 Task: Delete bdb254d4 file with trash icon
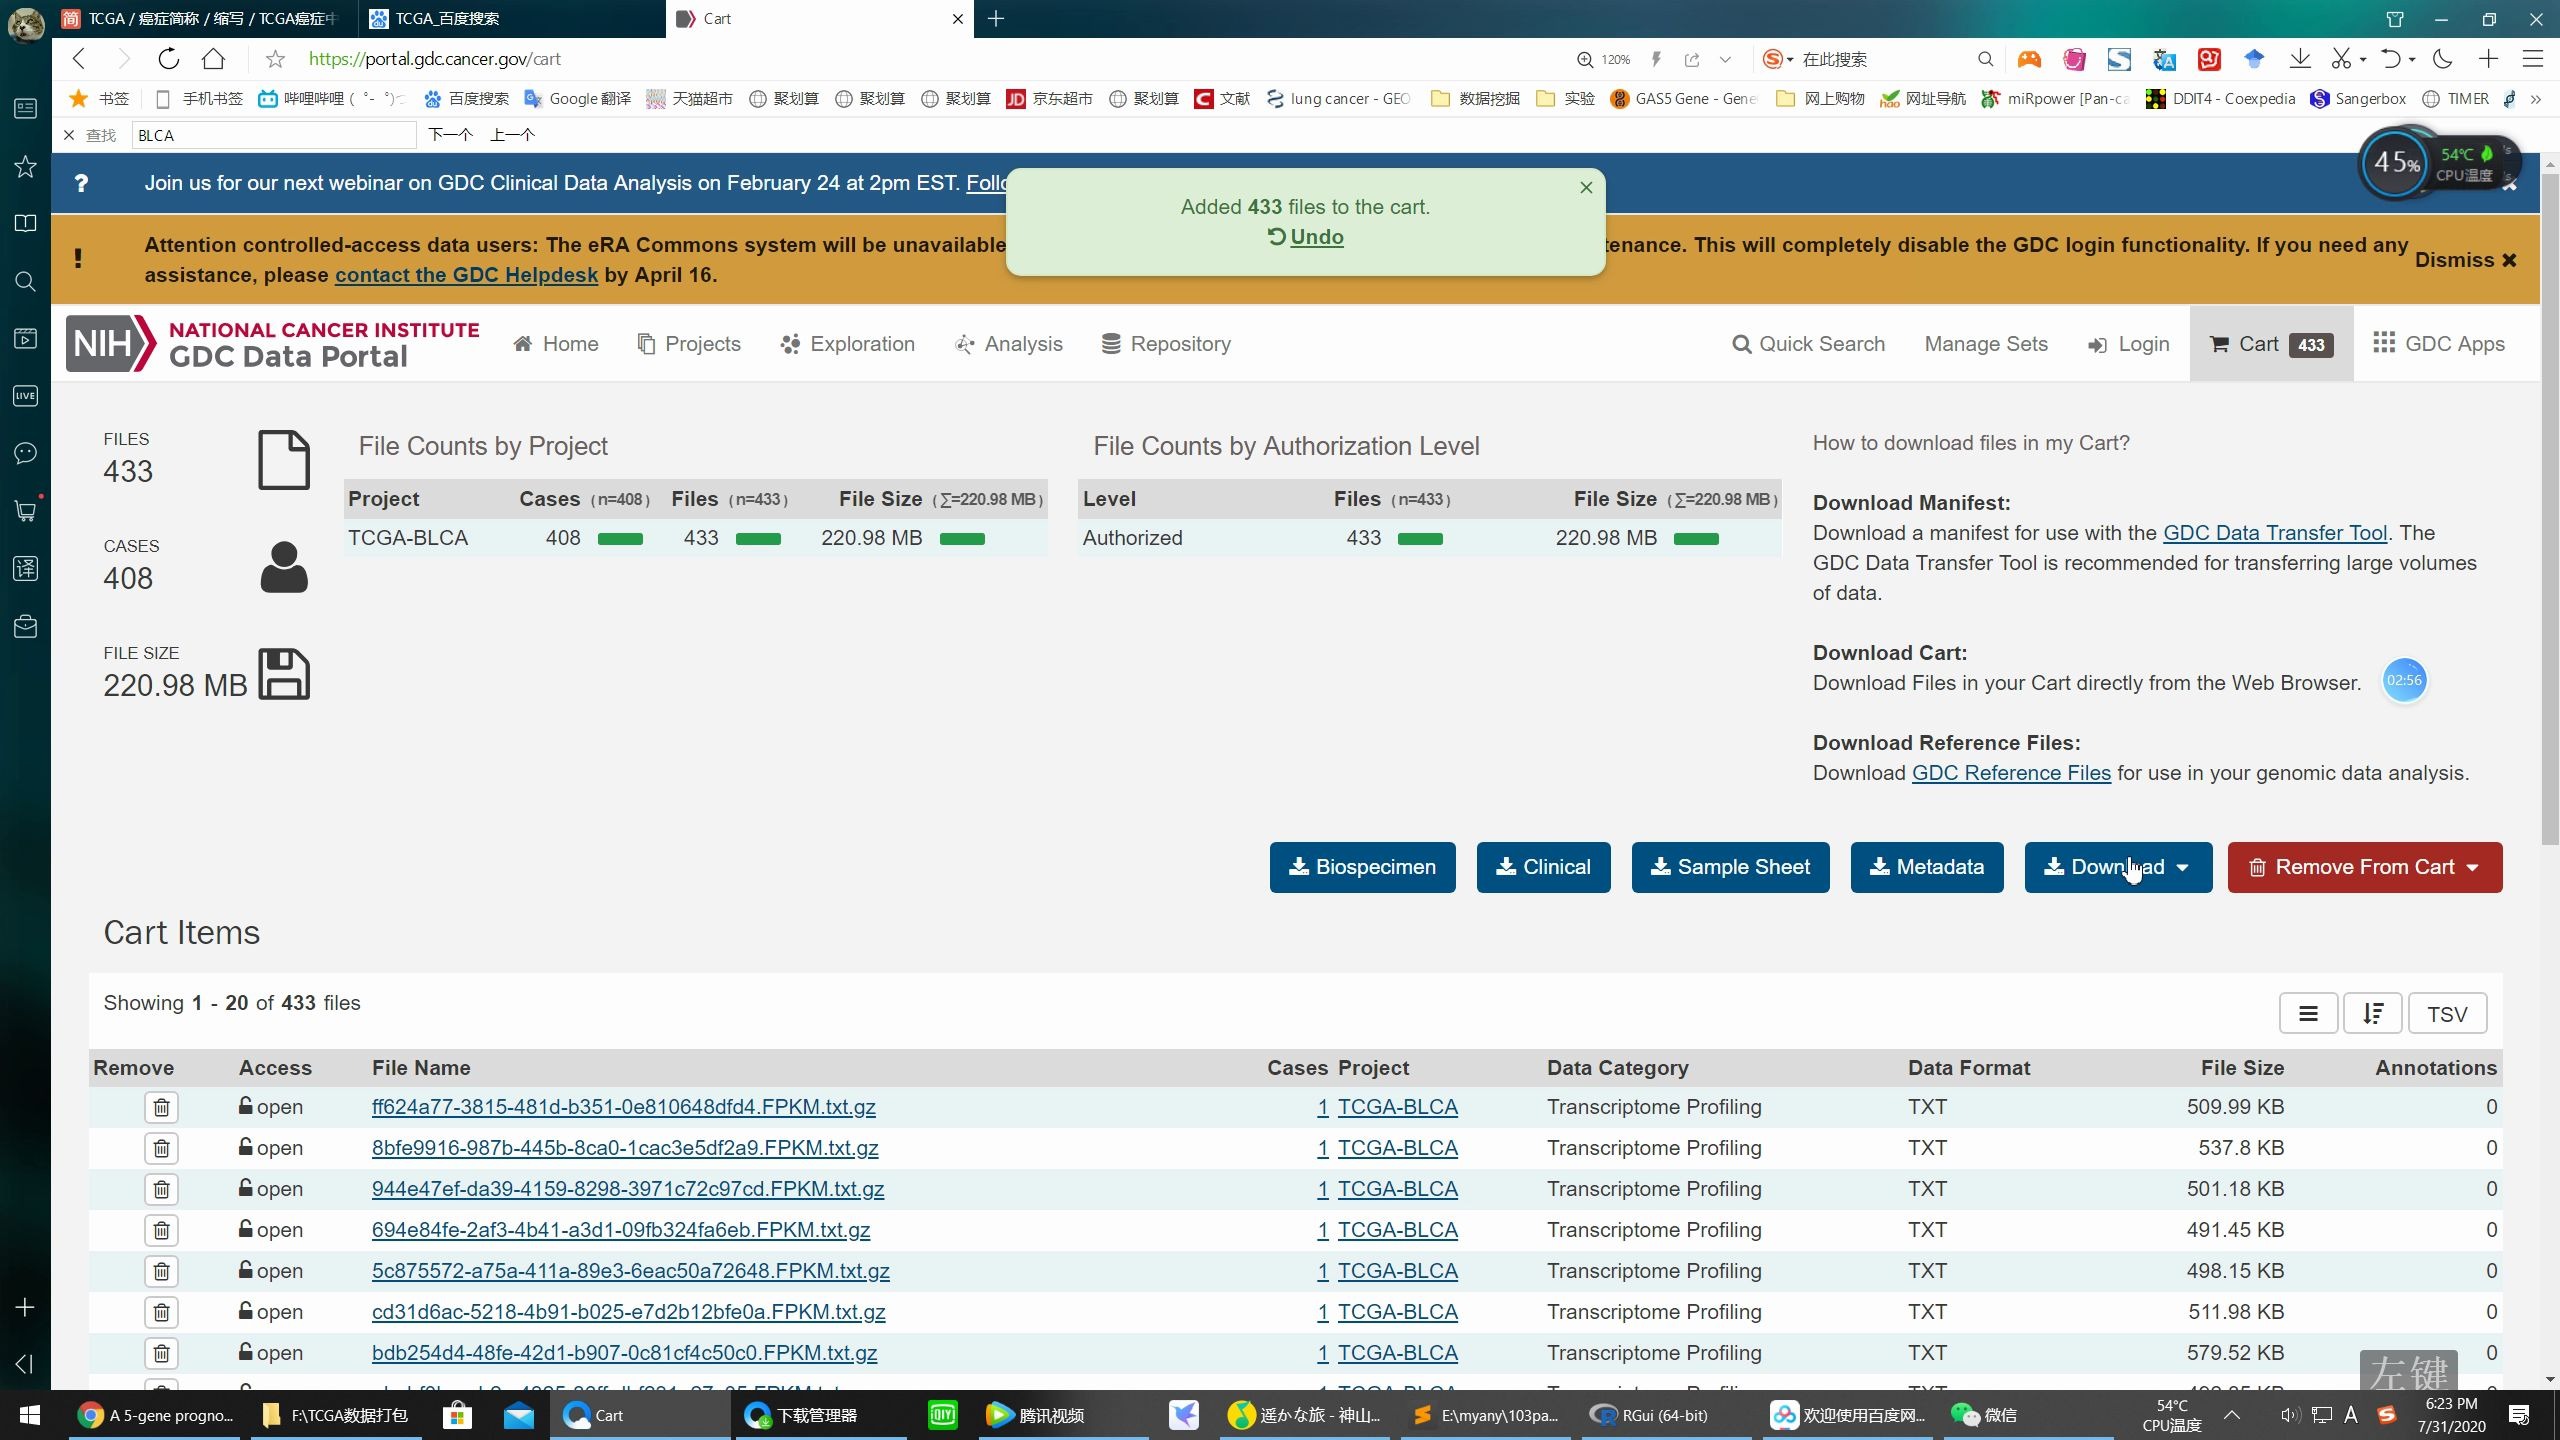pyautogui.click(x=161, y=1353)
